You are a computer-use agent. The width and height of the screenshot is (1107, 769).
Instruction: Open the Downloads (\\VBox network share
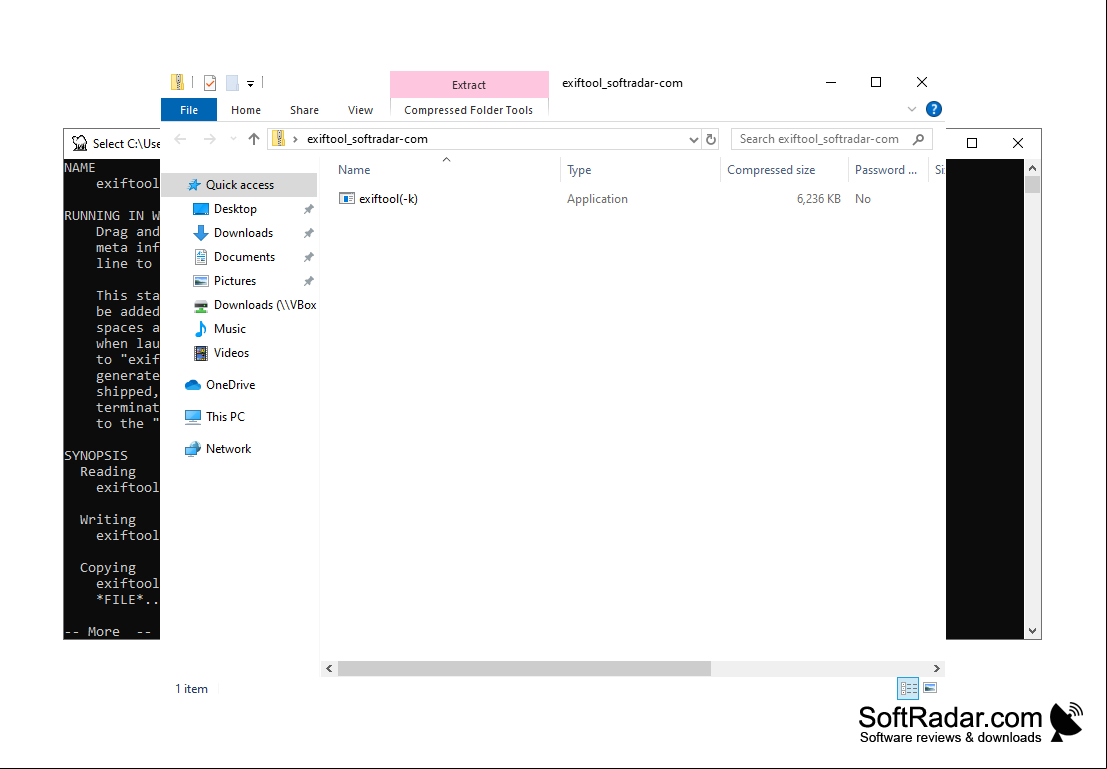click(265, 305)
